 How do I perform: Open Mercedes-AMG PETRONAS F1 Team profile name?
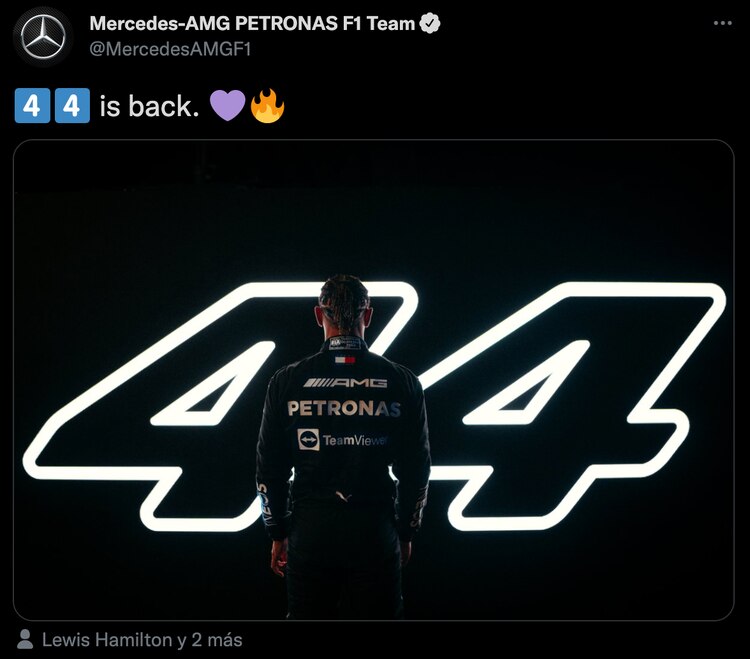point(252,23)
